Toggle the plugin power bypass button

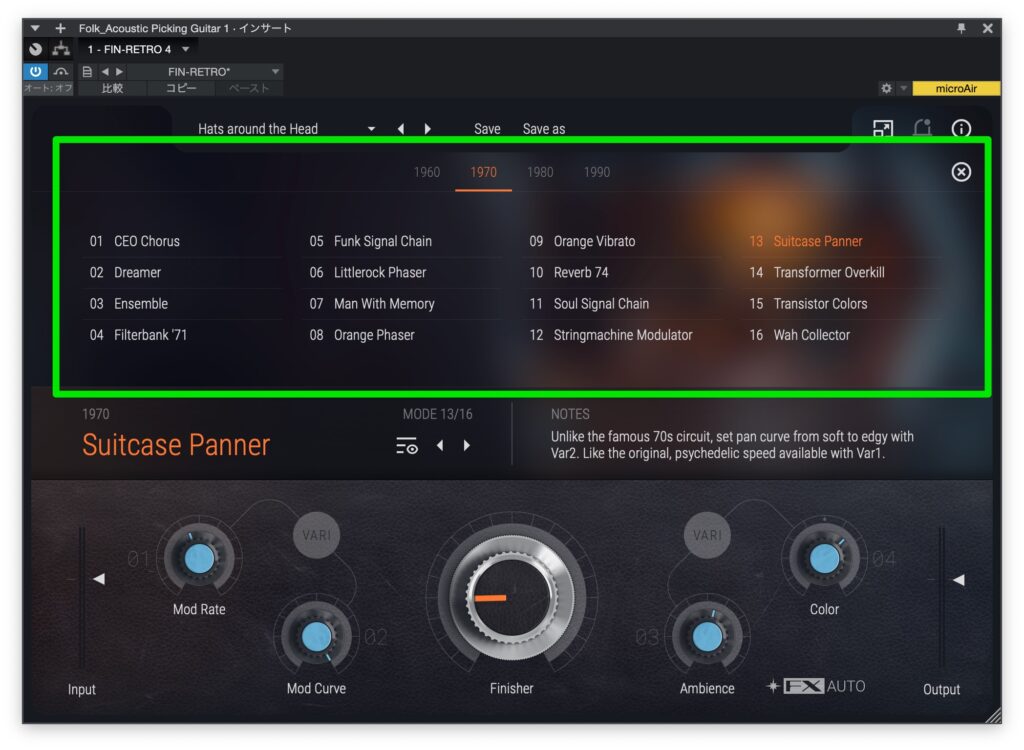[x=35, y=72]
